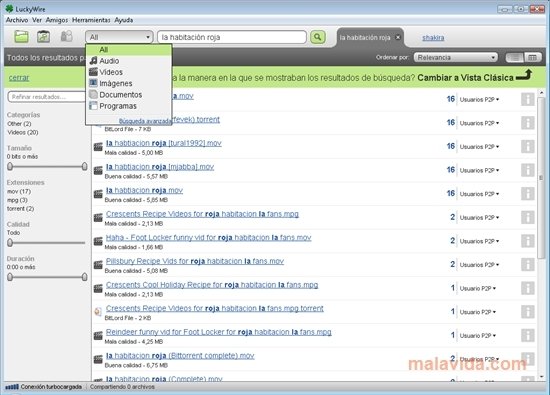
Task: Open the Amigos menu
Action: (x=57, y=20)
